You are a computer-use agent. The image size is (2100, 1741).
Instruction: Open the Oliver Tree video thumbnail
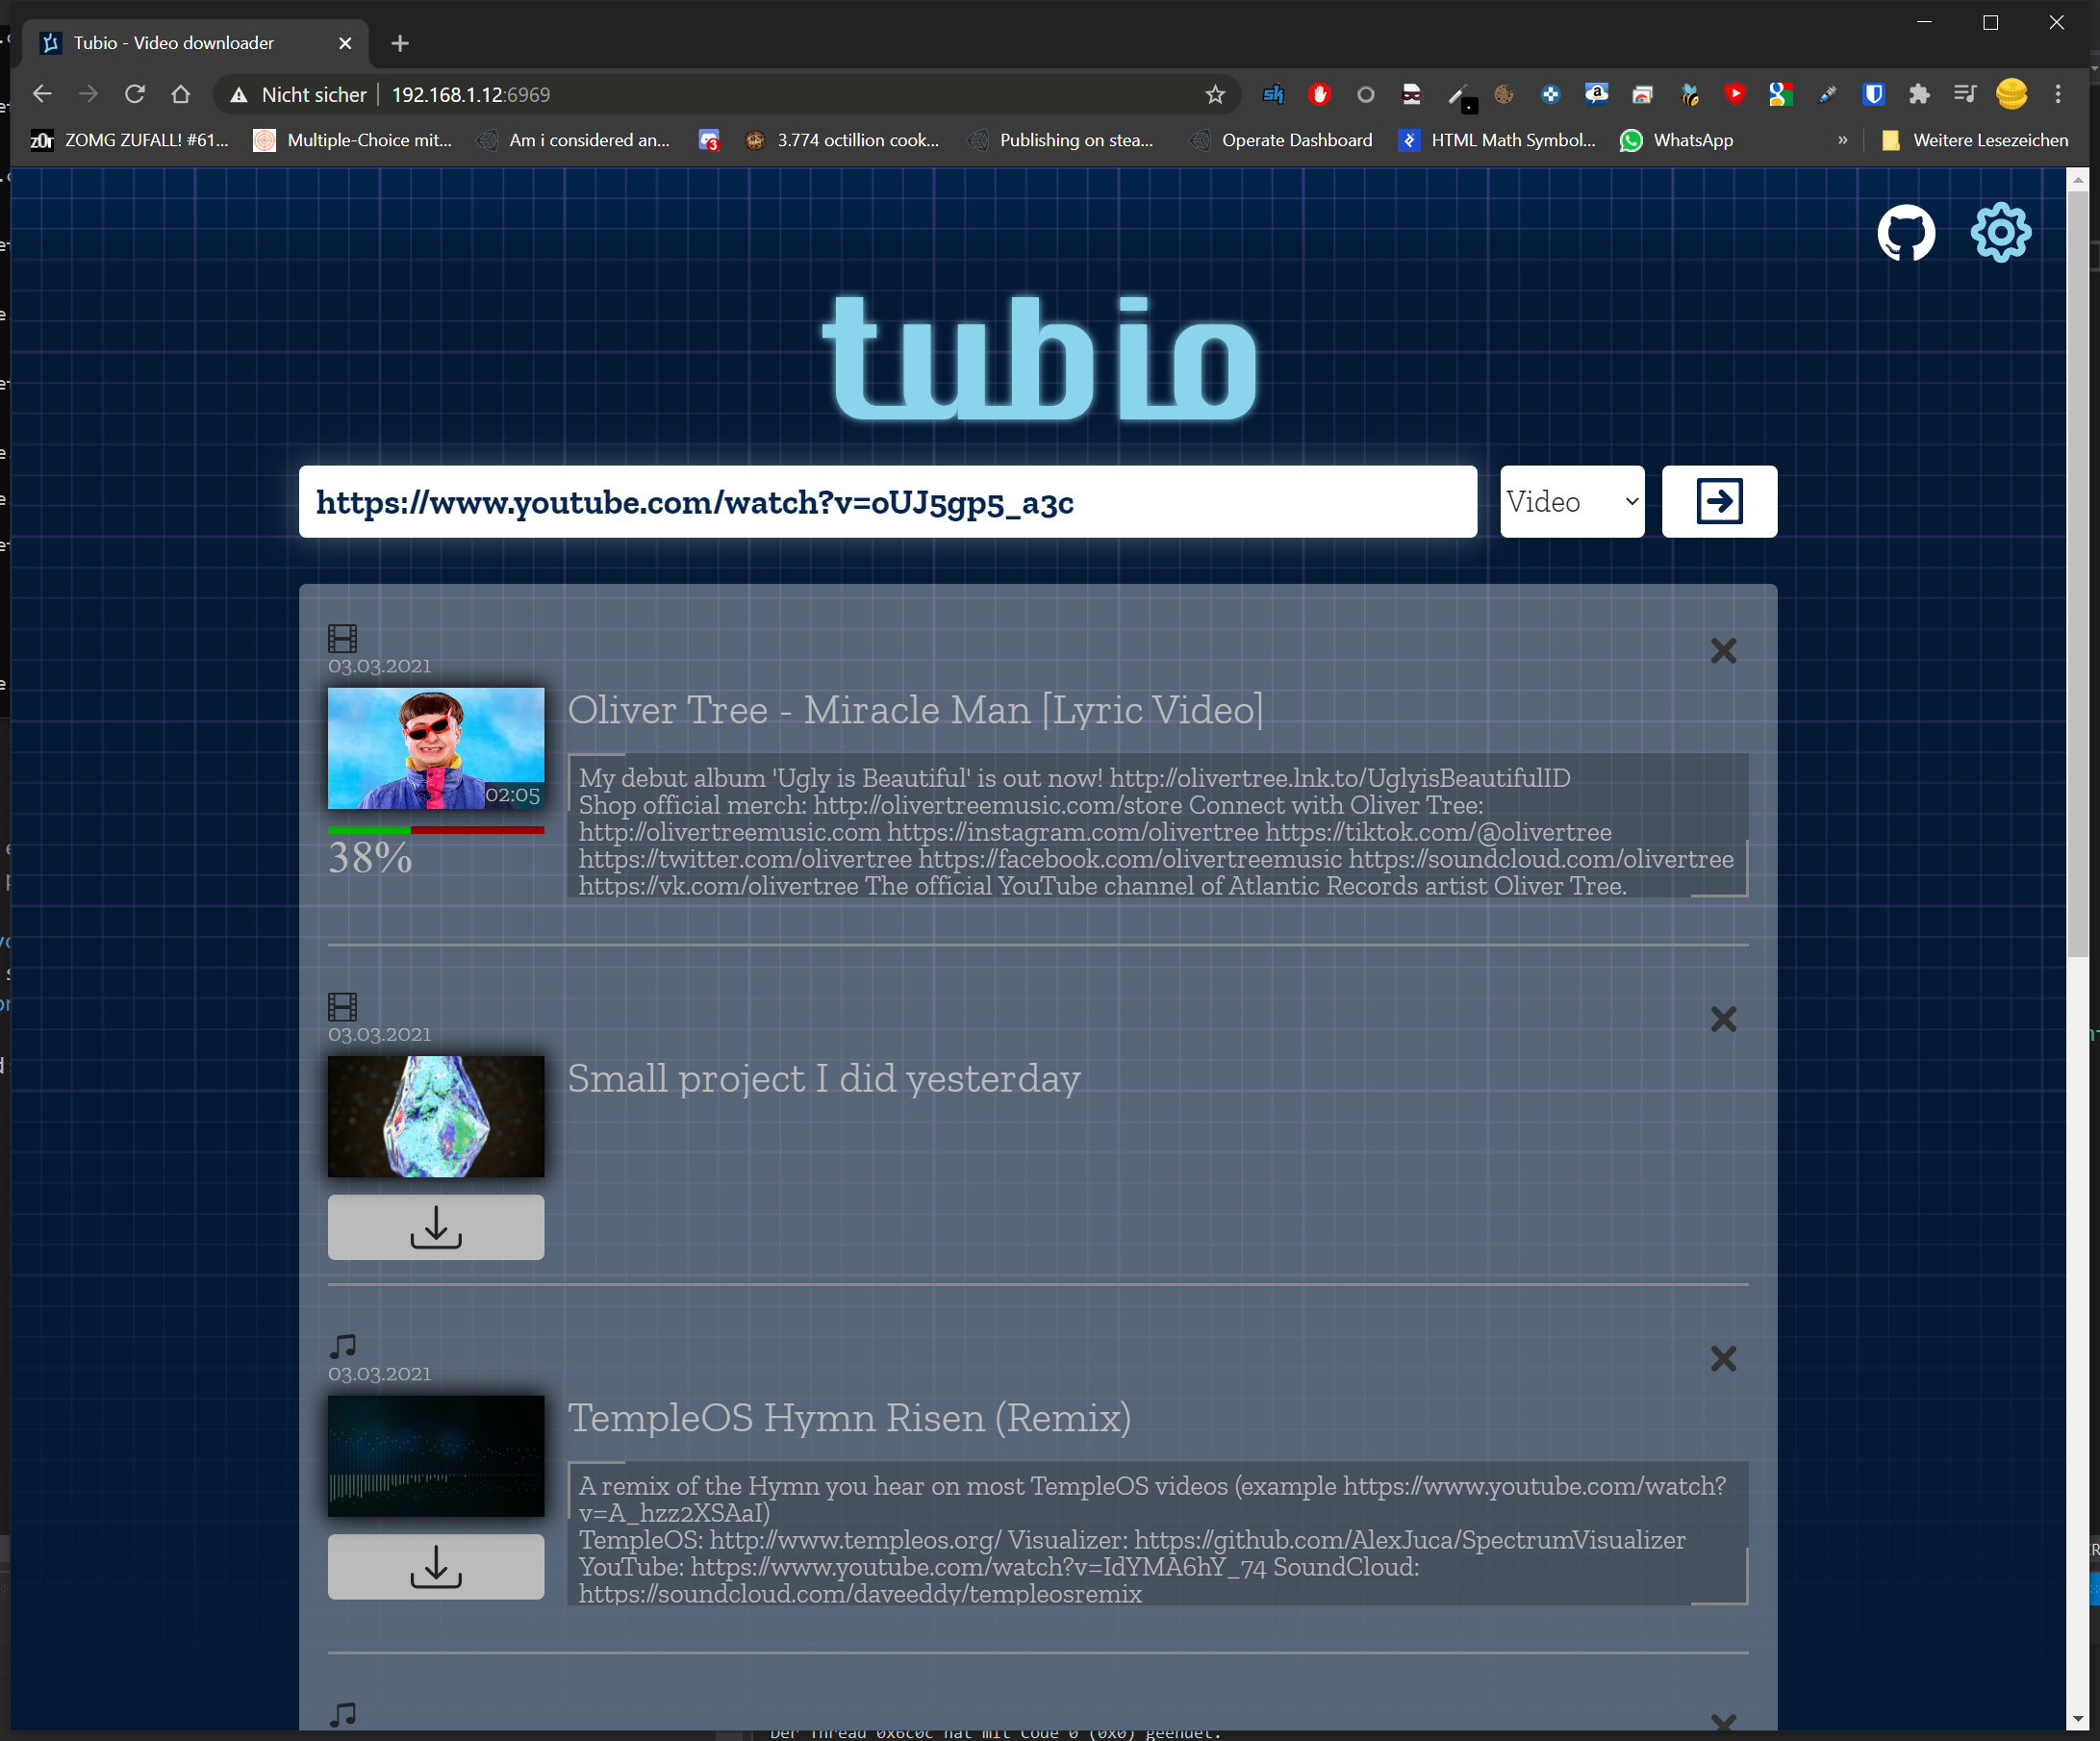tap(436, 748)
